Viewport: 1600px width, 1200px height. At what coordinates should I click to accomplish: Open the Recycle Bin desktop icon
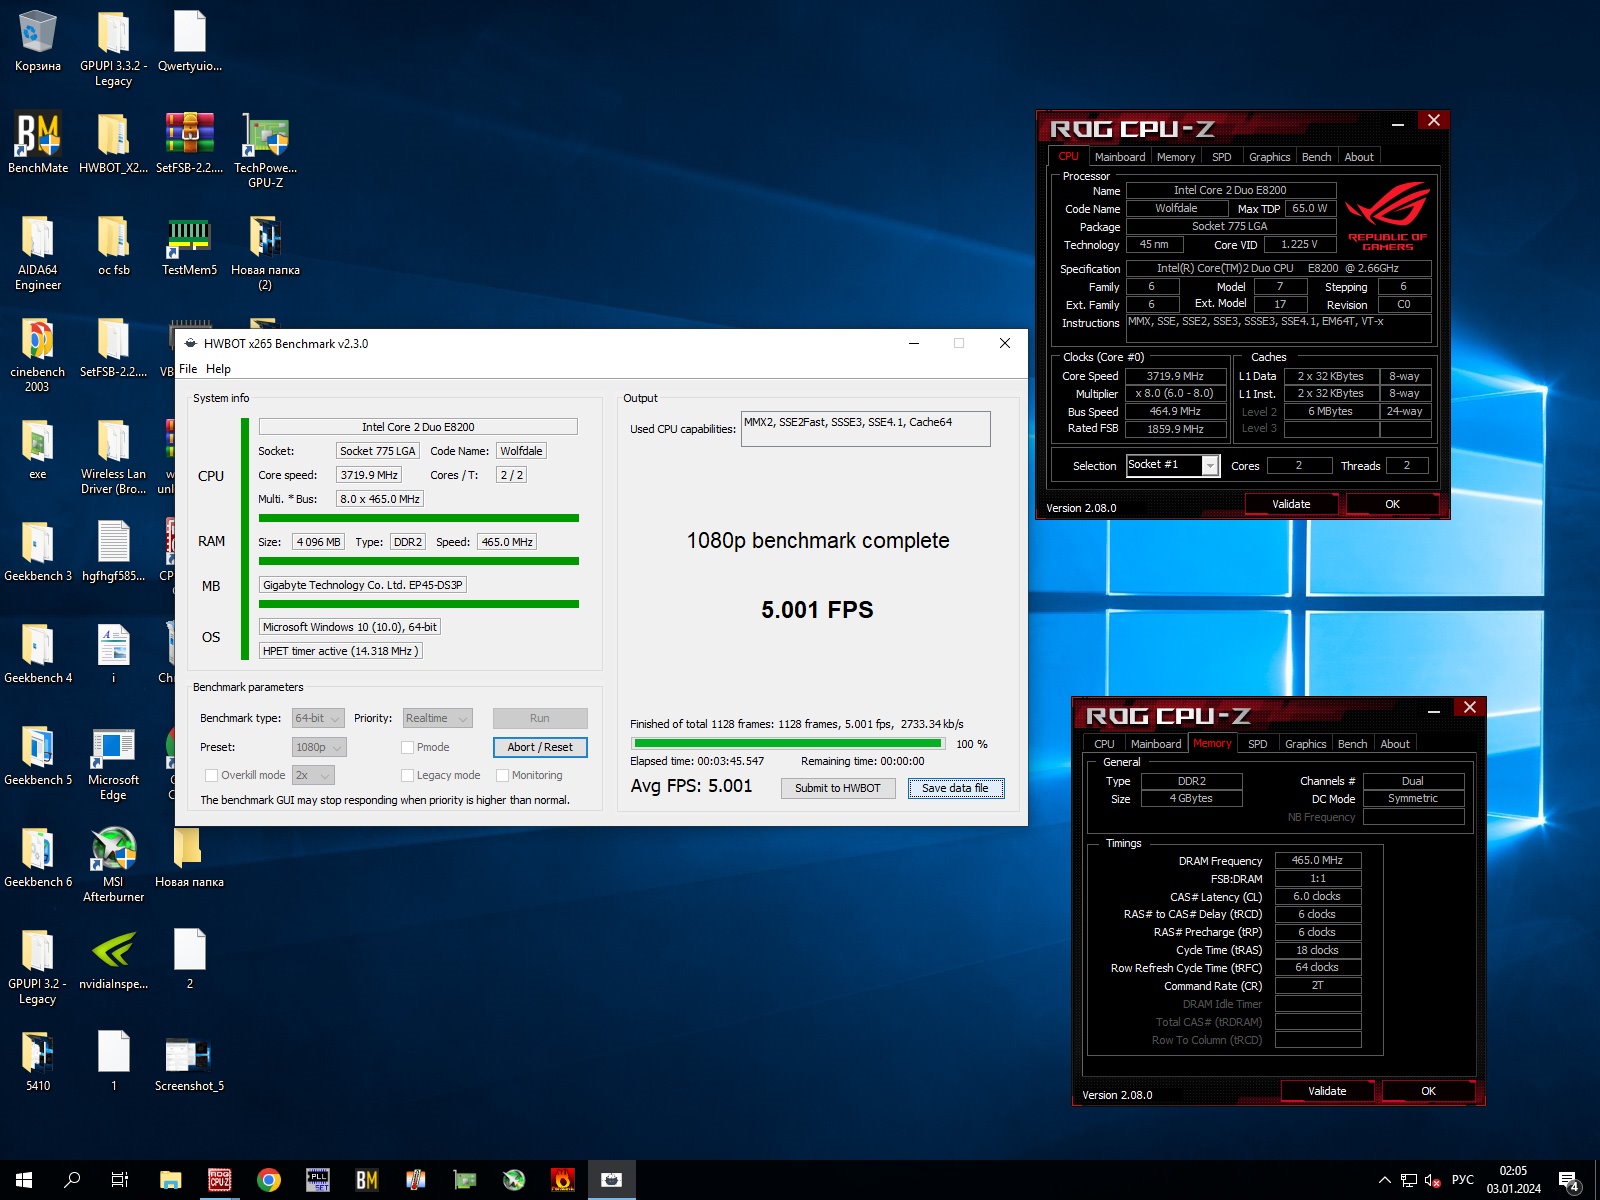tap(38, 42)
